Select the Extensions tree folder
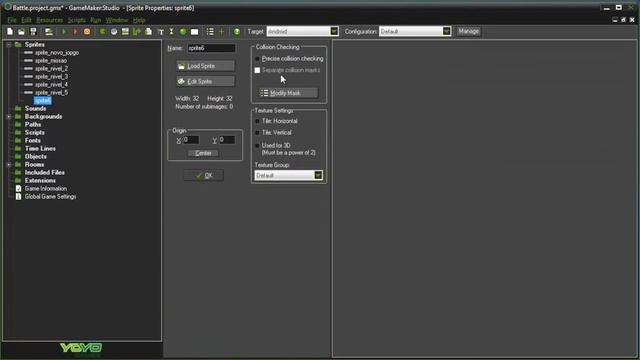 click(x=40, y=180)
